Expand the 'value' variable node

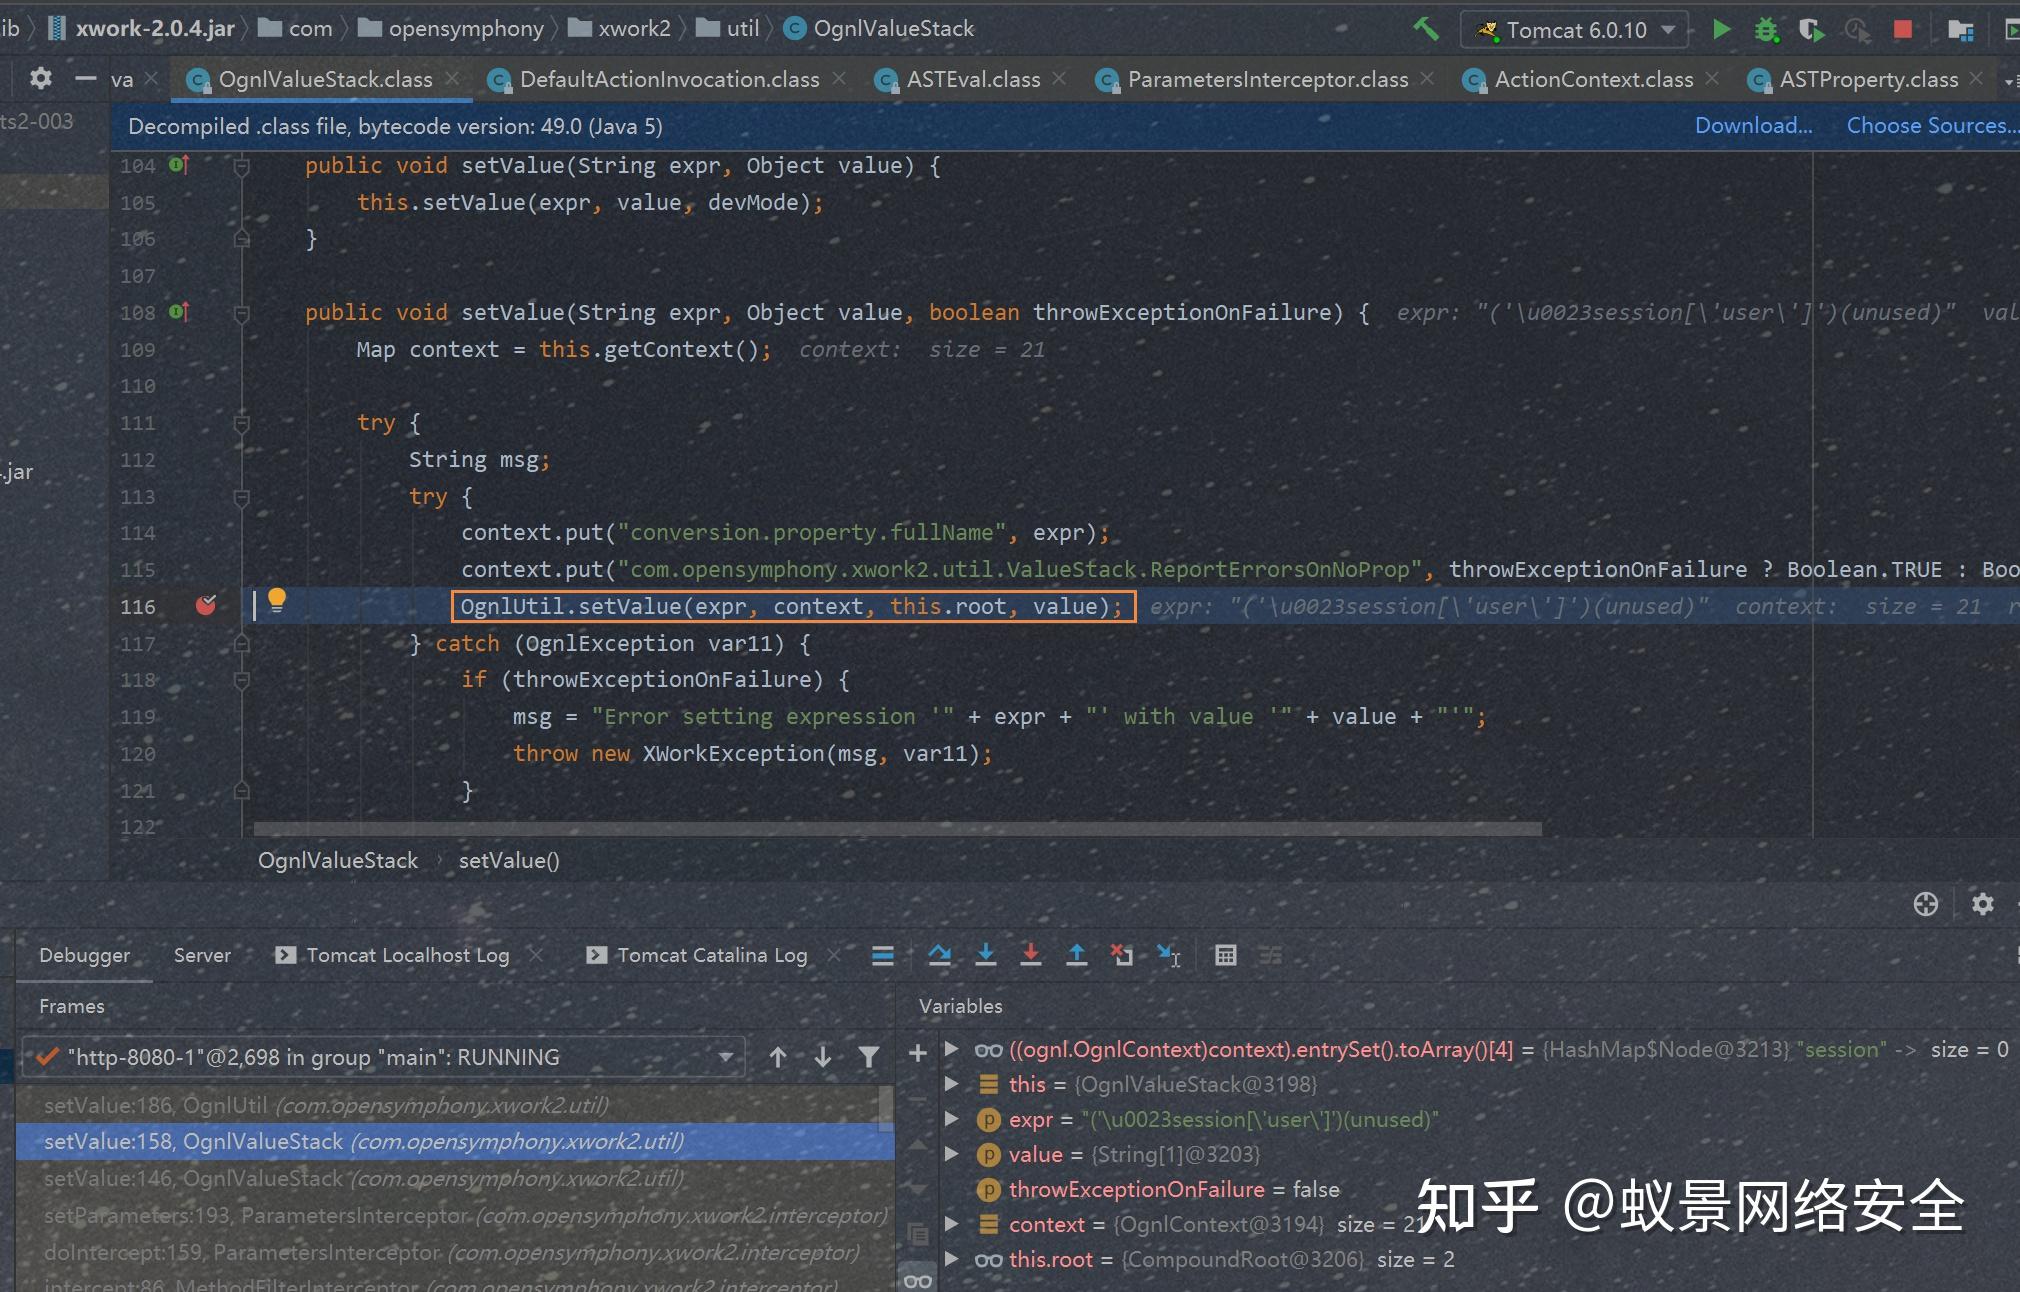point(952,1154)
